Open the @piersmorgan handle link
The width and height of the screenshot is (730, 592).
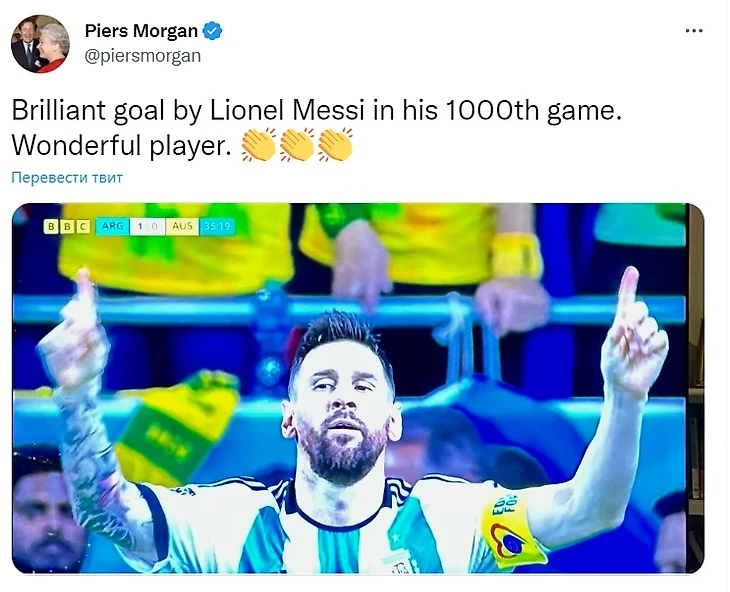pos(142,56)
